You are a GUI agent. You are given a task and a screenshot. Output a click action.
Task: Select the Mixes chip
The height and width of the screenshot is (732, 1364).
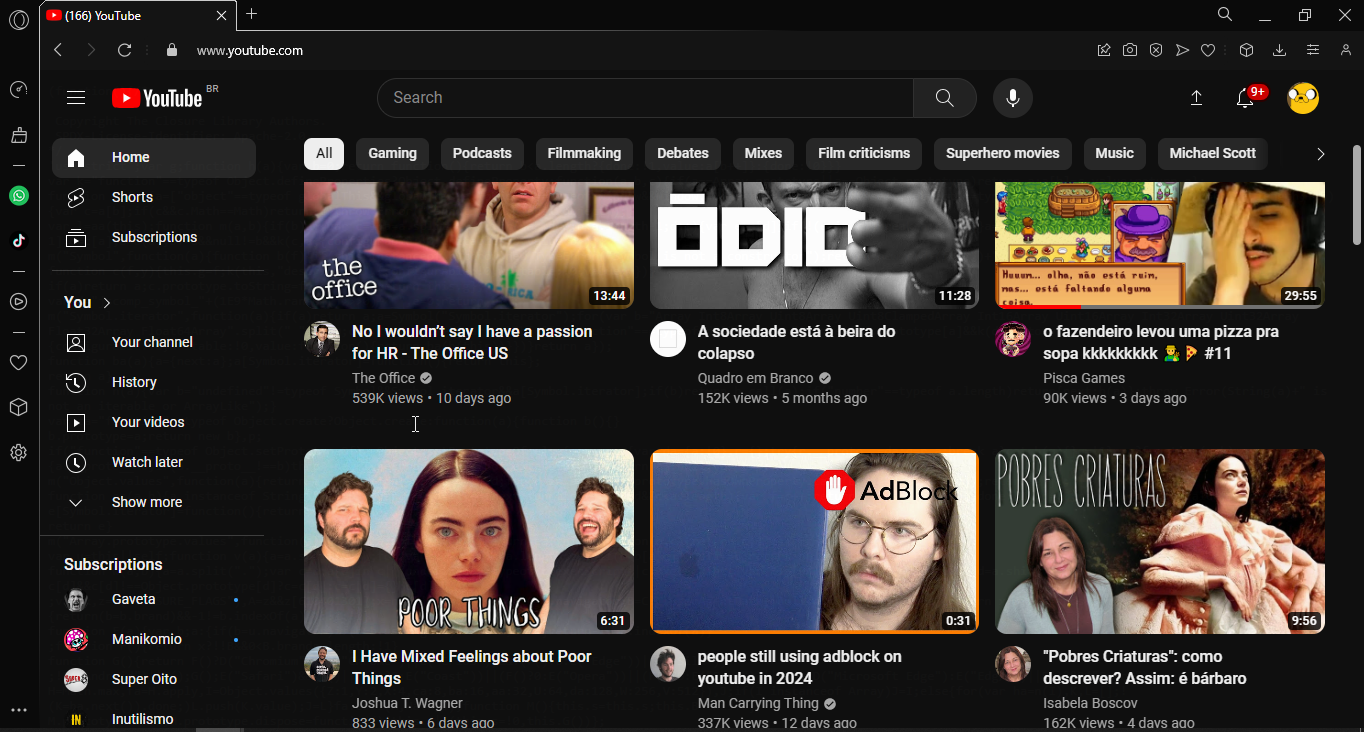coord(763,154)
